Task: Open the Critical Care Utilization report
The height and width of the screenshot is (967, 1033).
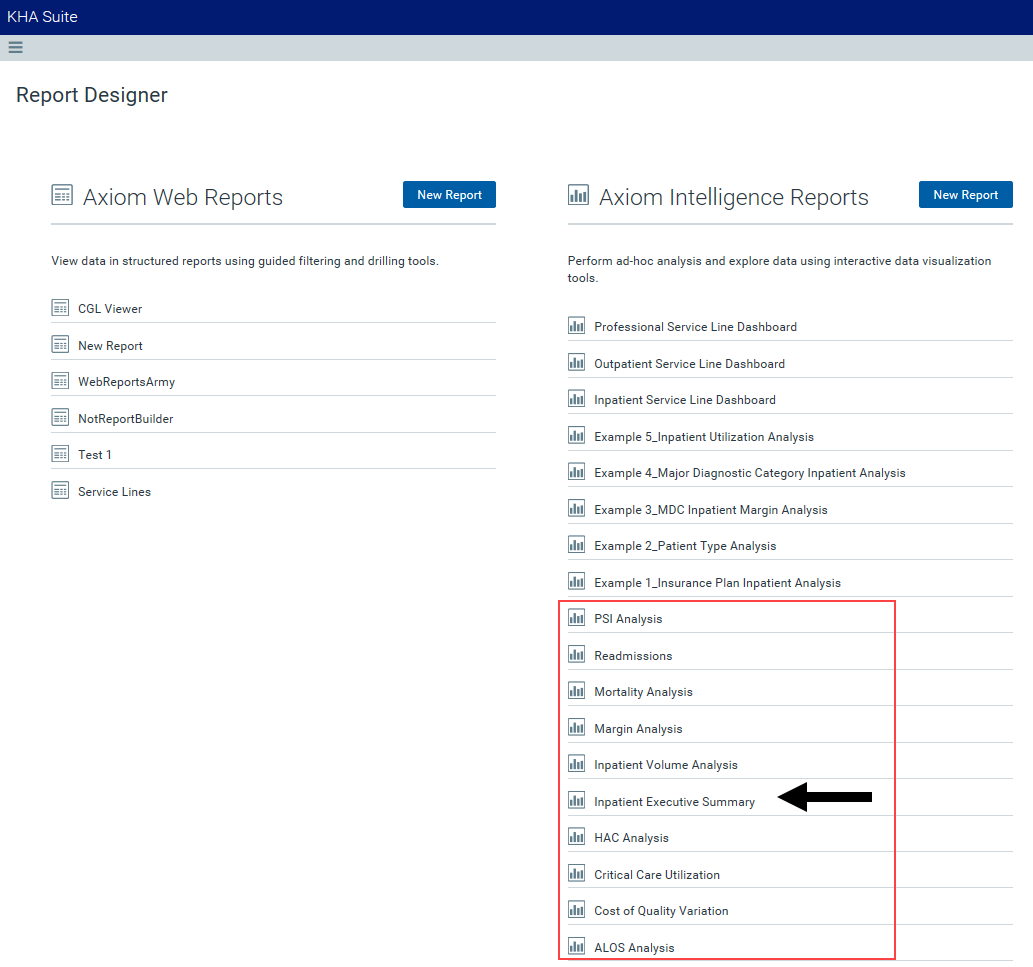Action: [657, 875]
